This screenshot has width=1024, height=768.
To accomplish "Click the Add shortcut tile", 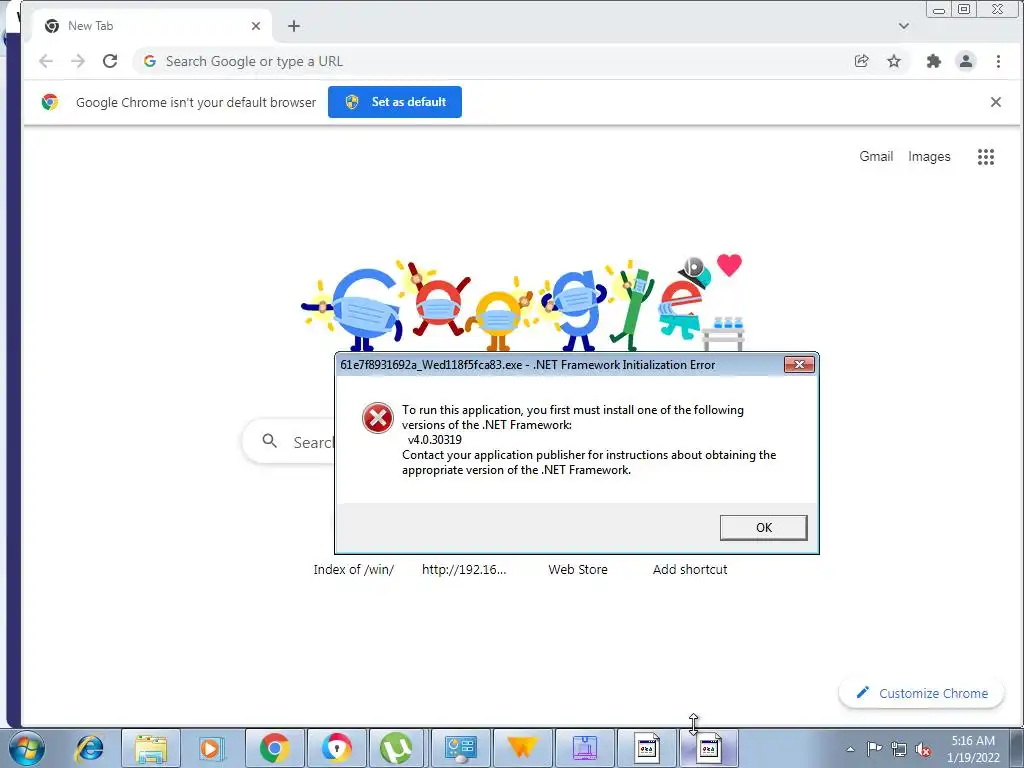I will [x=690, y=569].
